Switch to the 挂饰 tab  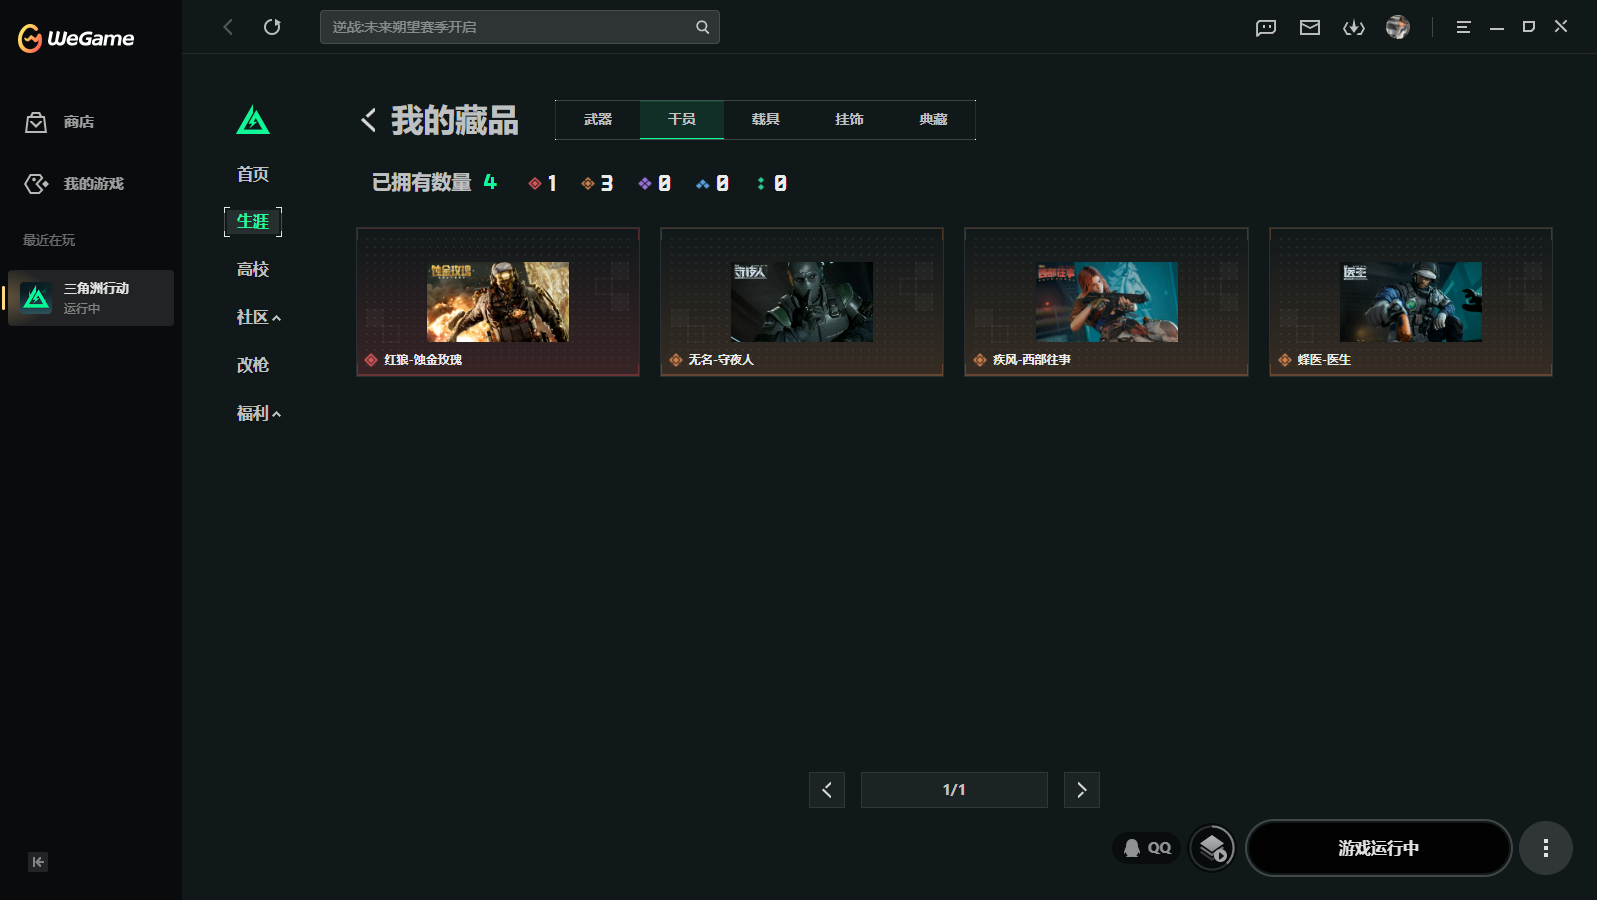click(x=850, y=119)
